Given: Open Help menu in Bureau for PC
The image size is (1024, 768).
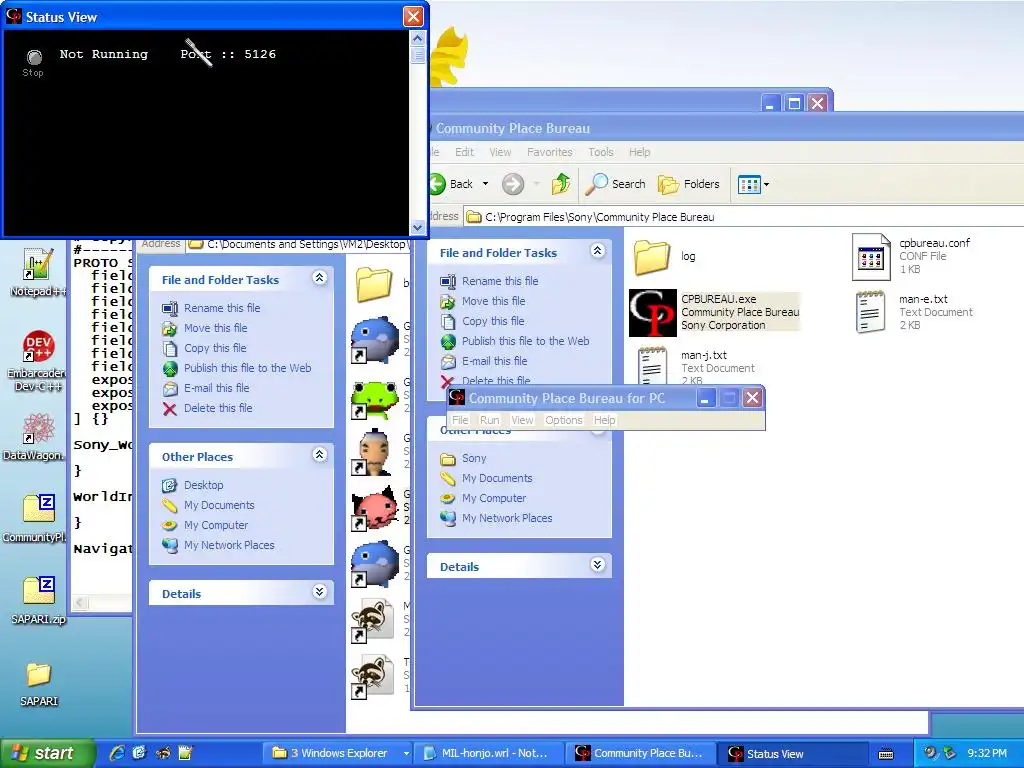Looking at the screenshot, I should tap(604, 420).
